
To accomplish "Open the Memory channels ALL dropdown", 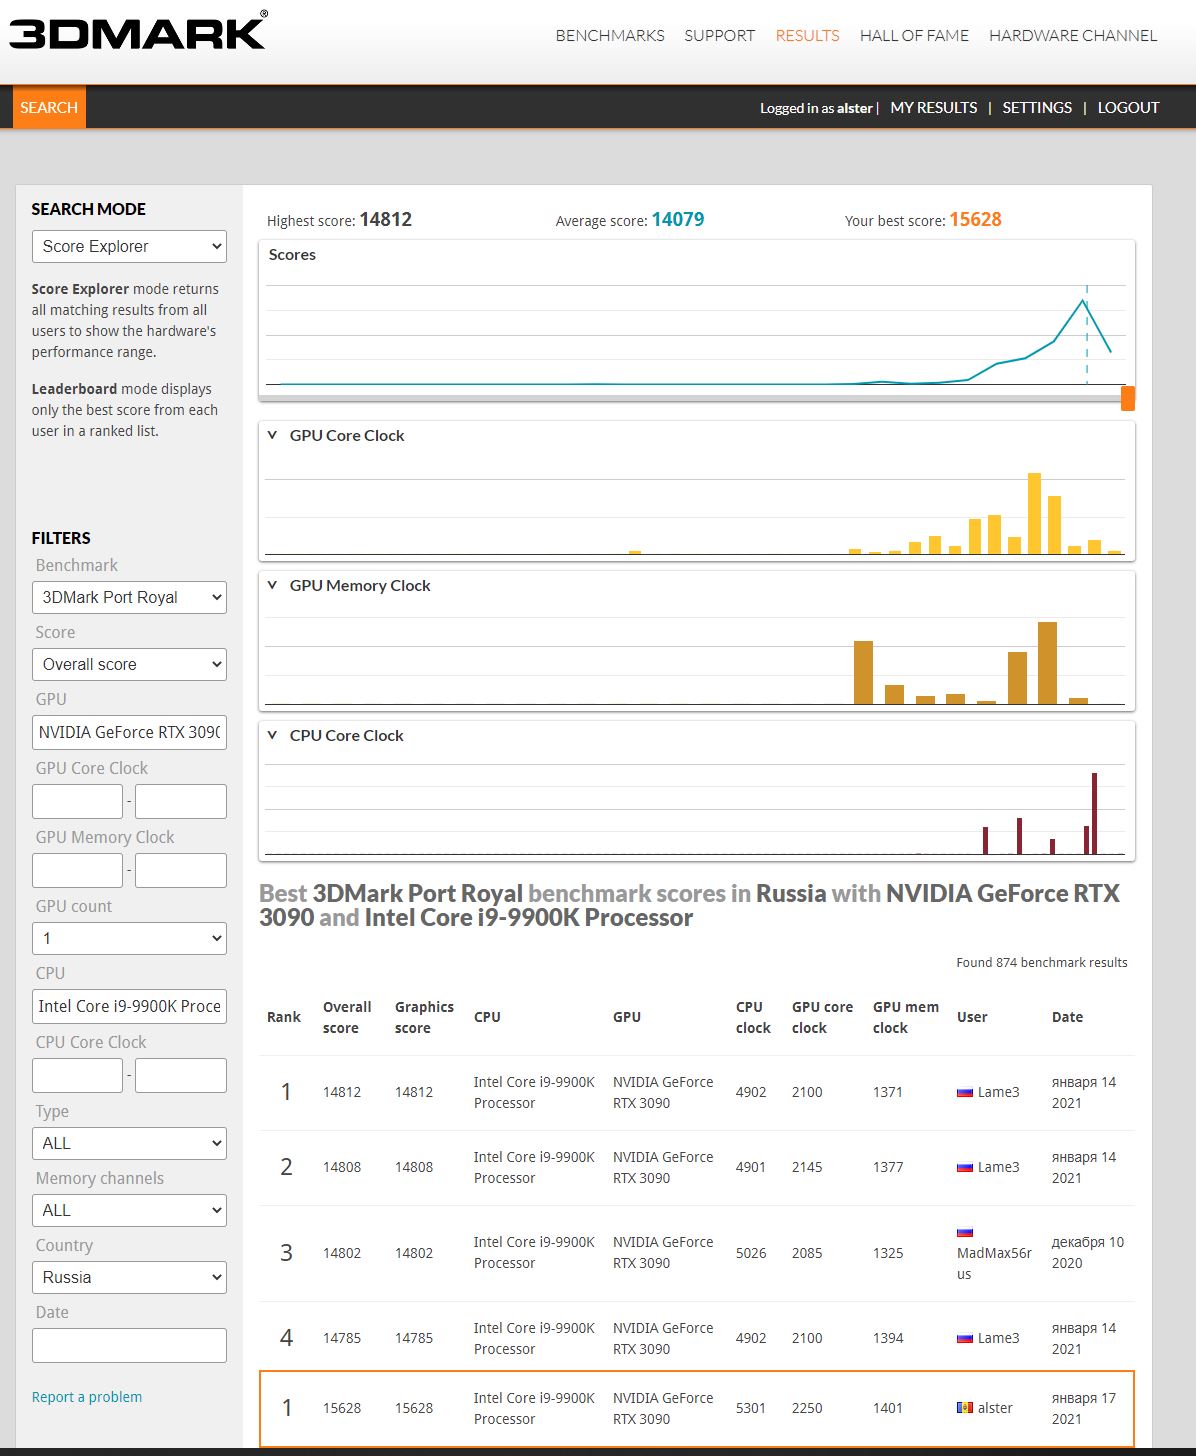I will [x=129, y=1210].
